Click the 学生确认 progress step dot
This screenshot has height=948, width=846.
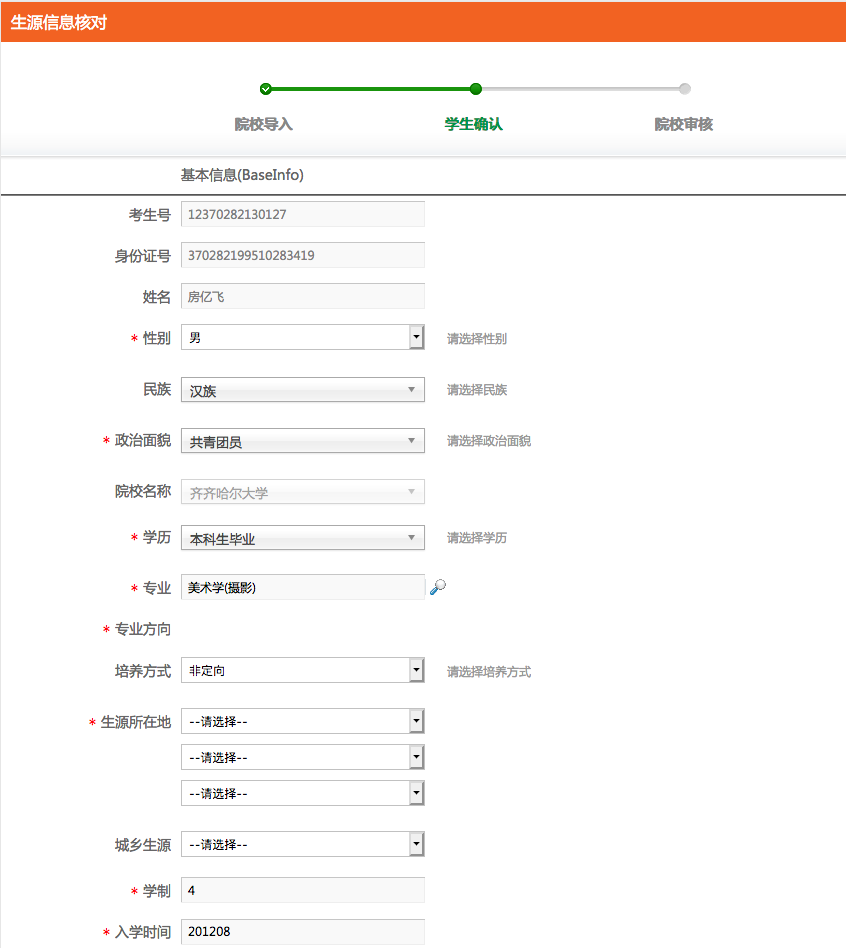[476, 89]
